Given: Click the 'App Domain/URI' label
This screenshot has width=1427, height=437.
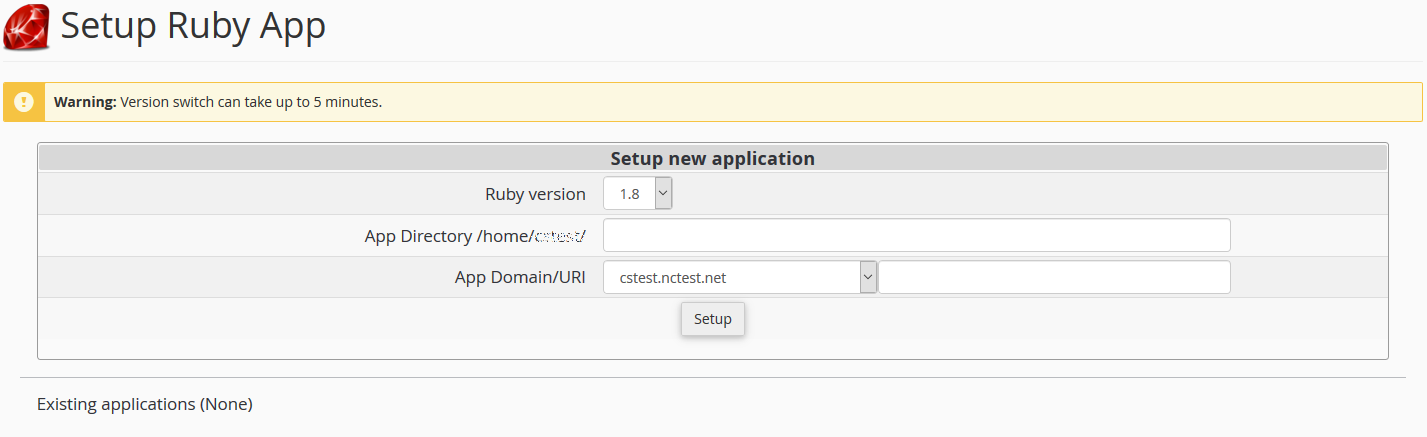Looking at the screenshot, I should (520, 277).
